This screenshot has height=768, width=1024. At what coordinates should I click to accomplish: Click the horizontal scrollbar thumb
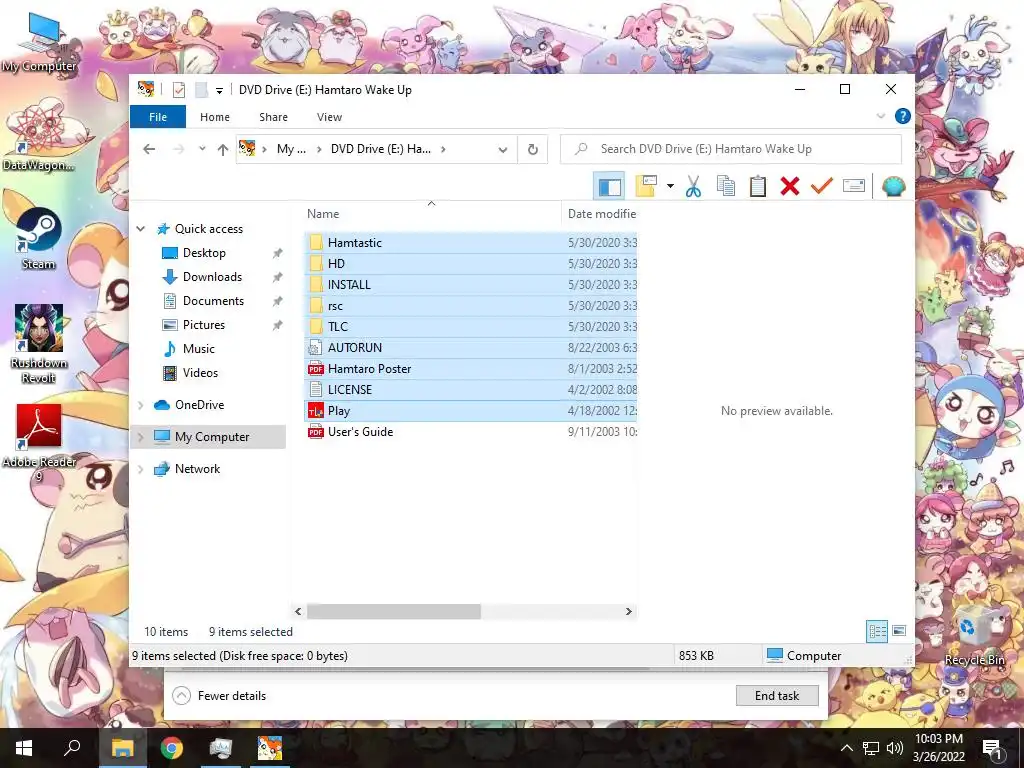point(394,611)
